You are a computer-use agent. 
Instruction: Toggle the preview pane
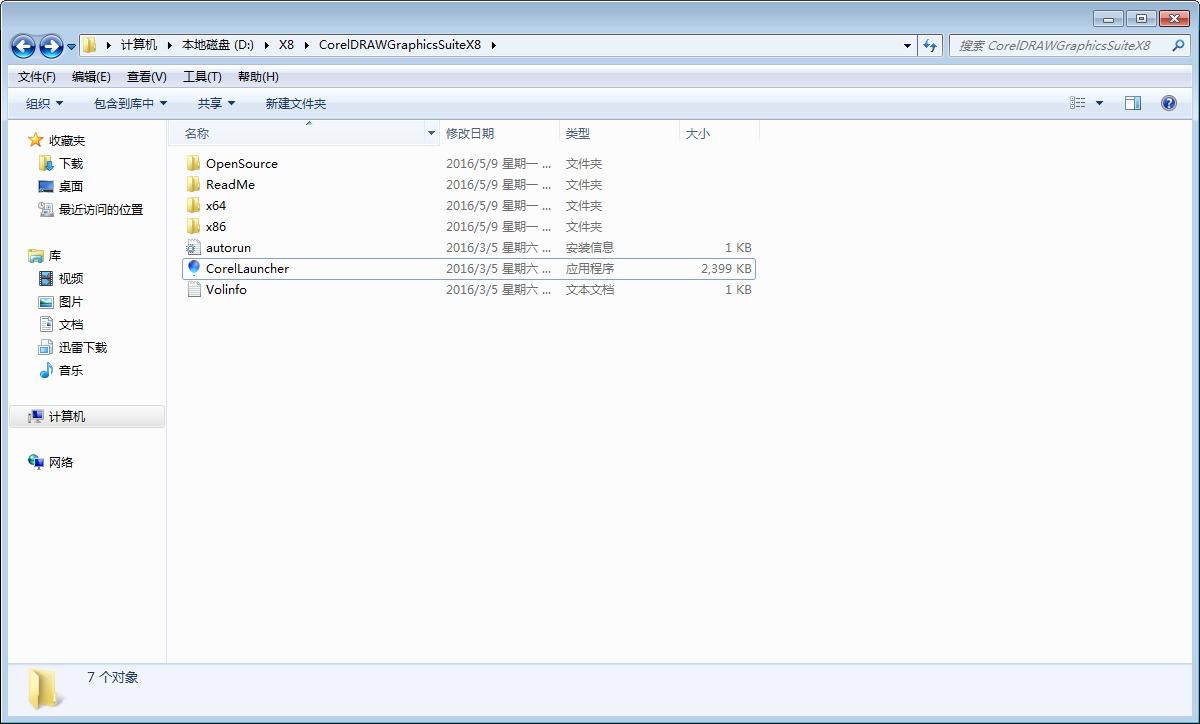(x=1133, y=102)
